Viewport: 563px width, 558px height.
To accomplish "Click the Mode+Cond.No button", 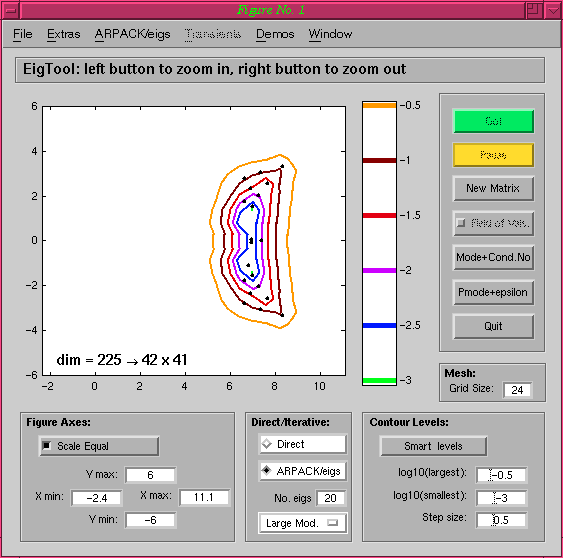I will [493, 257].
